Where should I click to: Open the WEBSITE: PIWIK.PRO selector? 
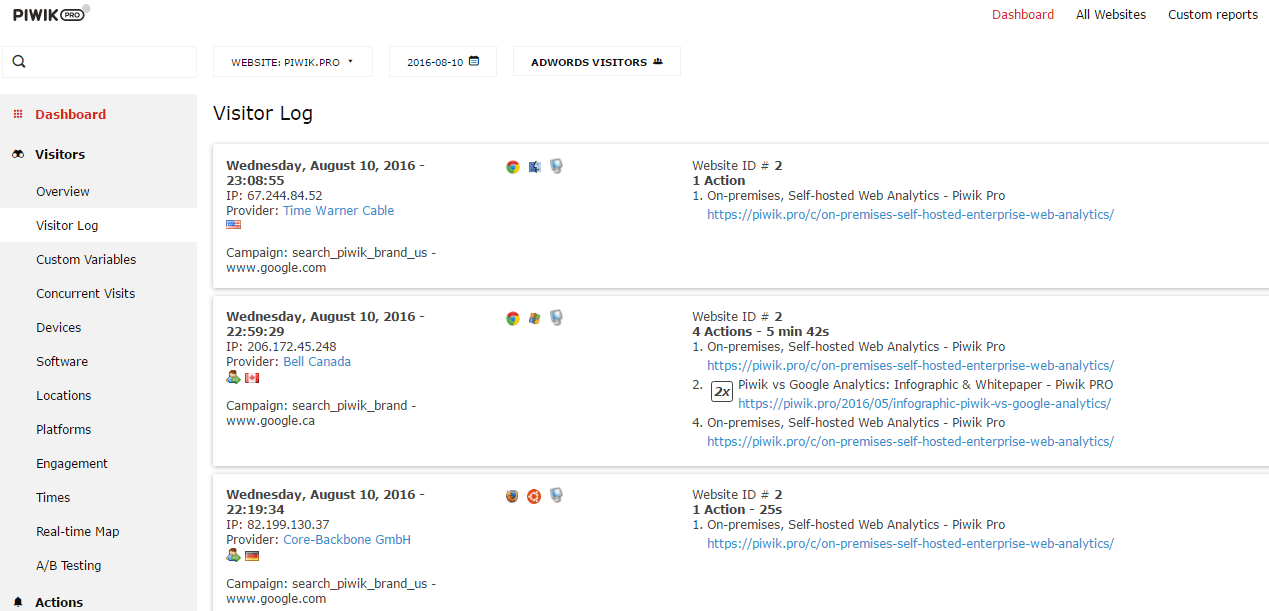[292, 61]
